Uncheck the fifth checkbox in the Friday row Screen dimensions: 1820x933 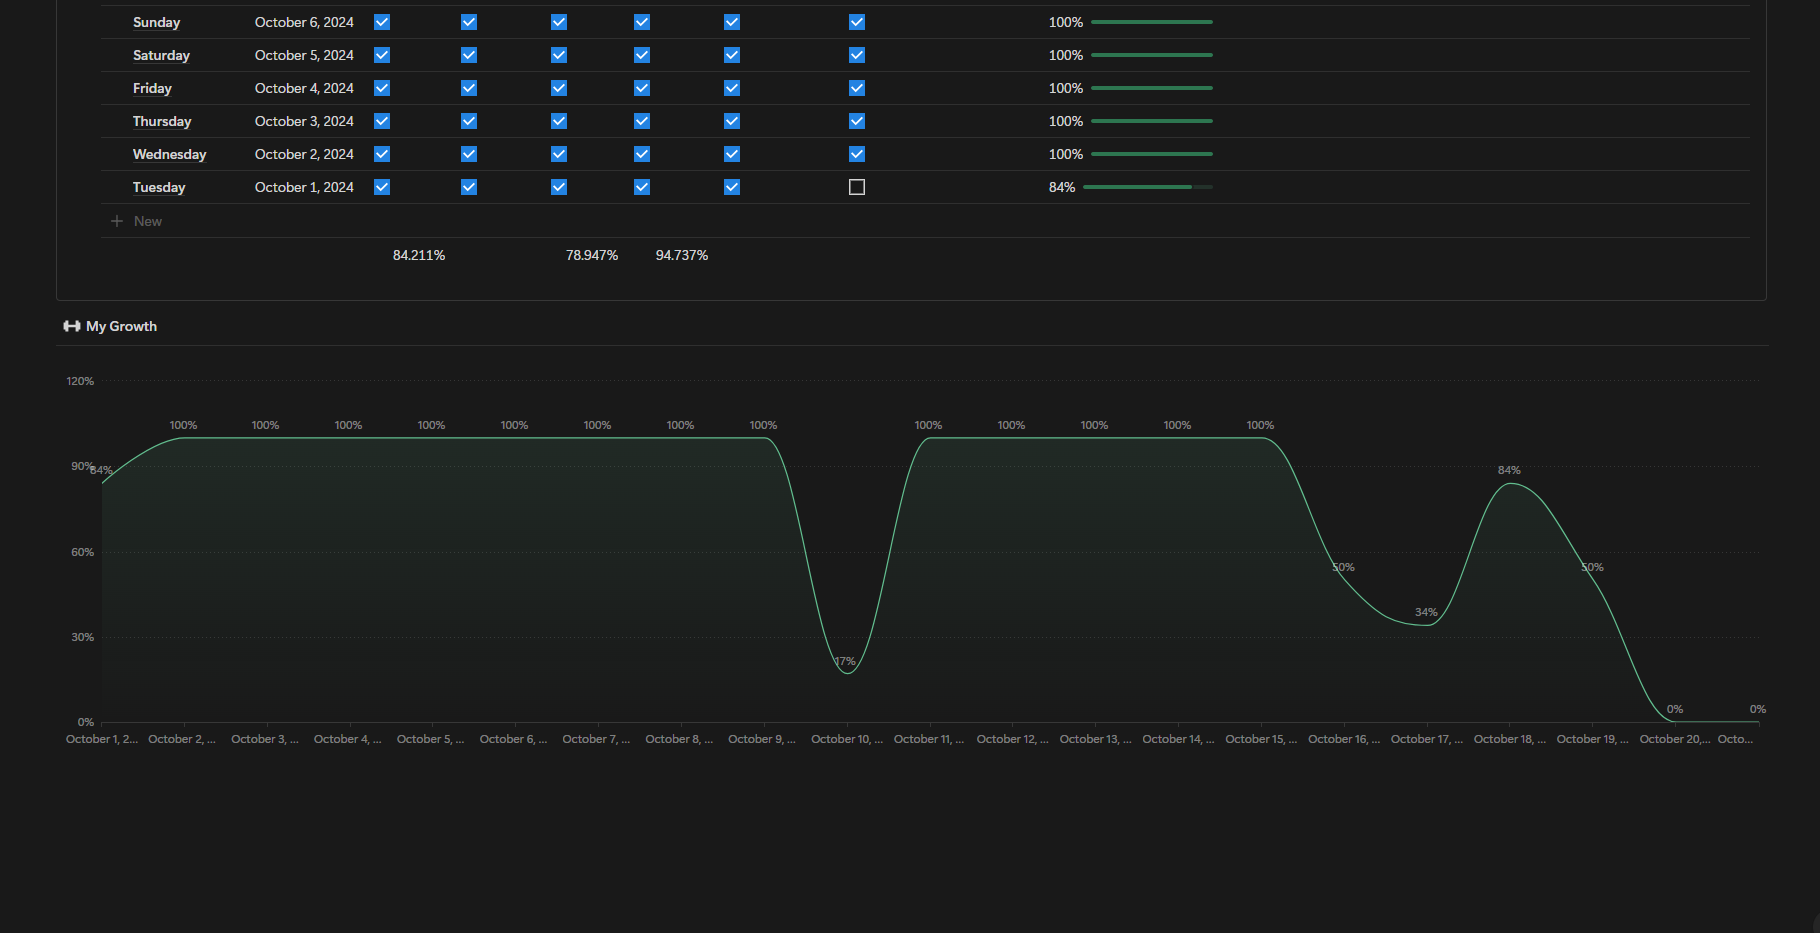(x=732, y=88)
